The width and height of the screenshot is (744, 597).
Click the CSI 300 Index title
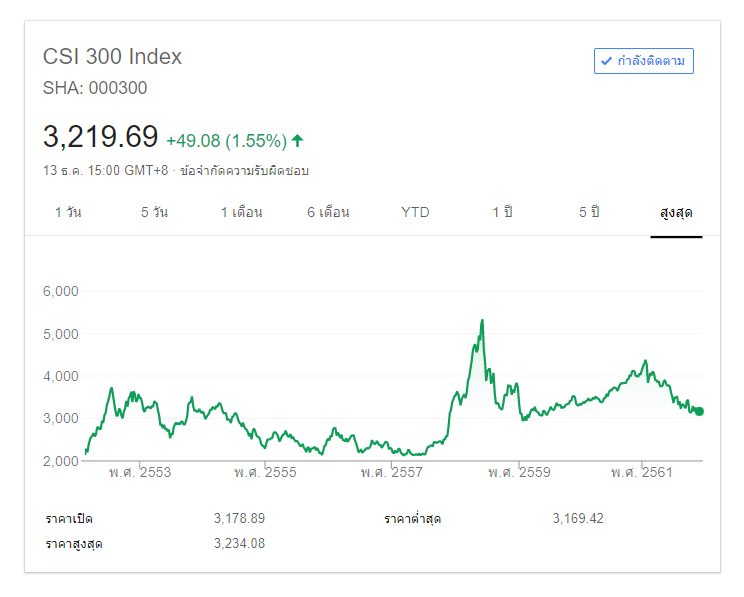(x=112, y=57)
